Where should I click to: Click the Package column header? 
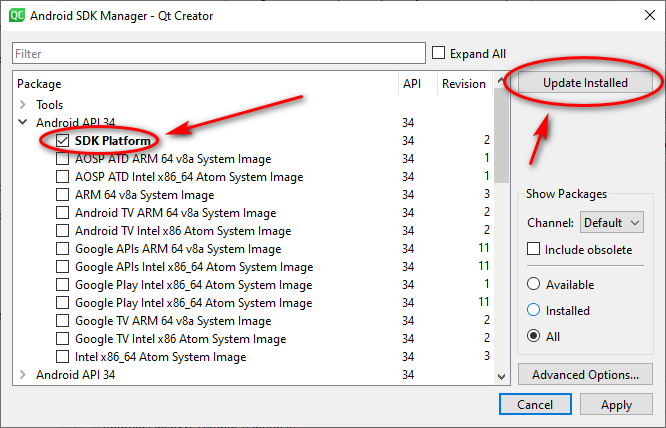point(39,84)
